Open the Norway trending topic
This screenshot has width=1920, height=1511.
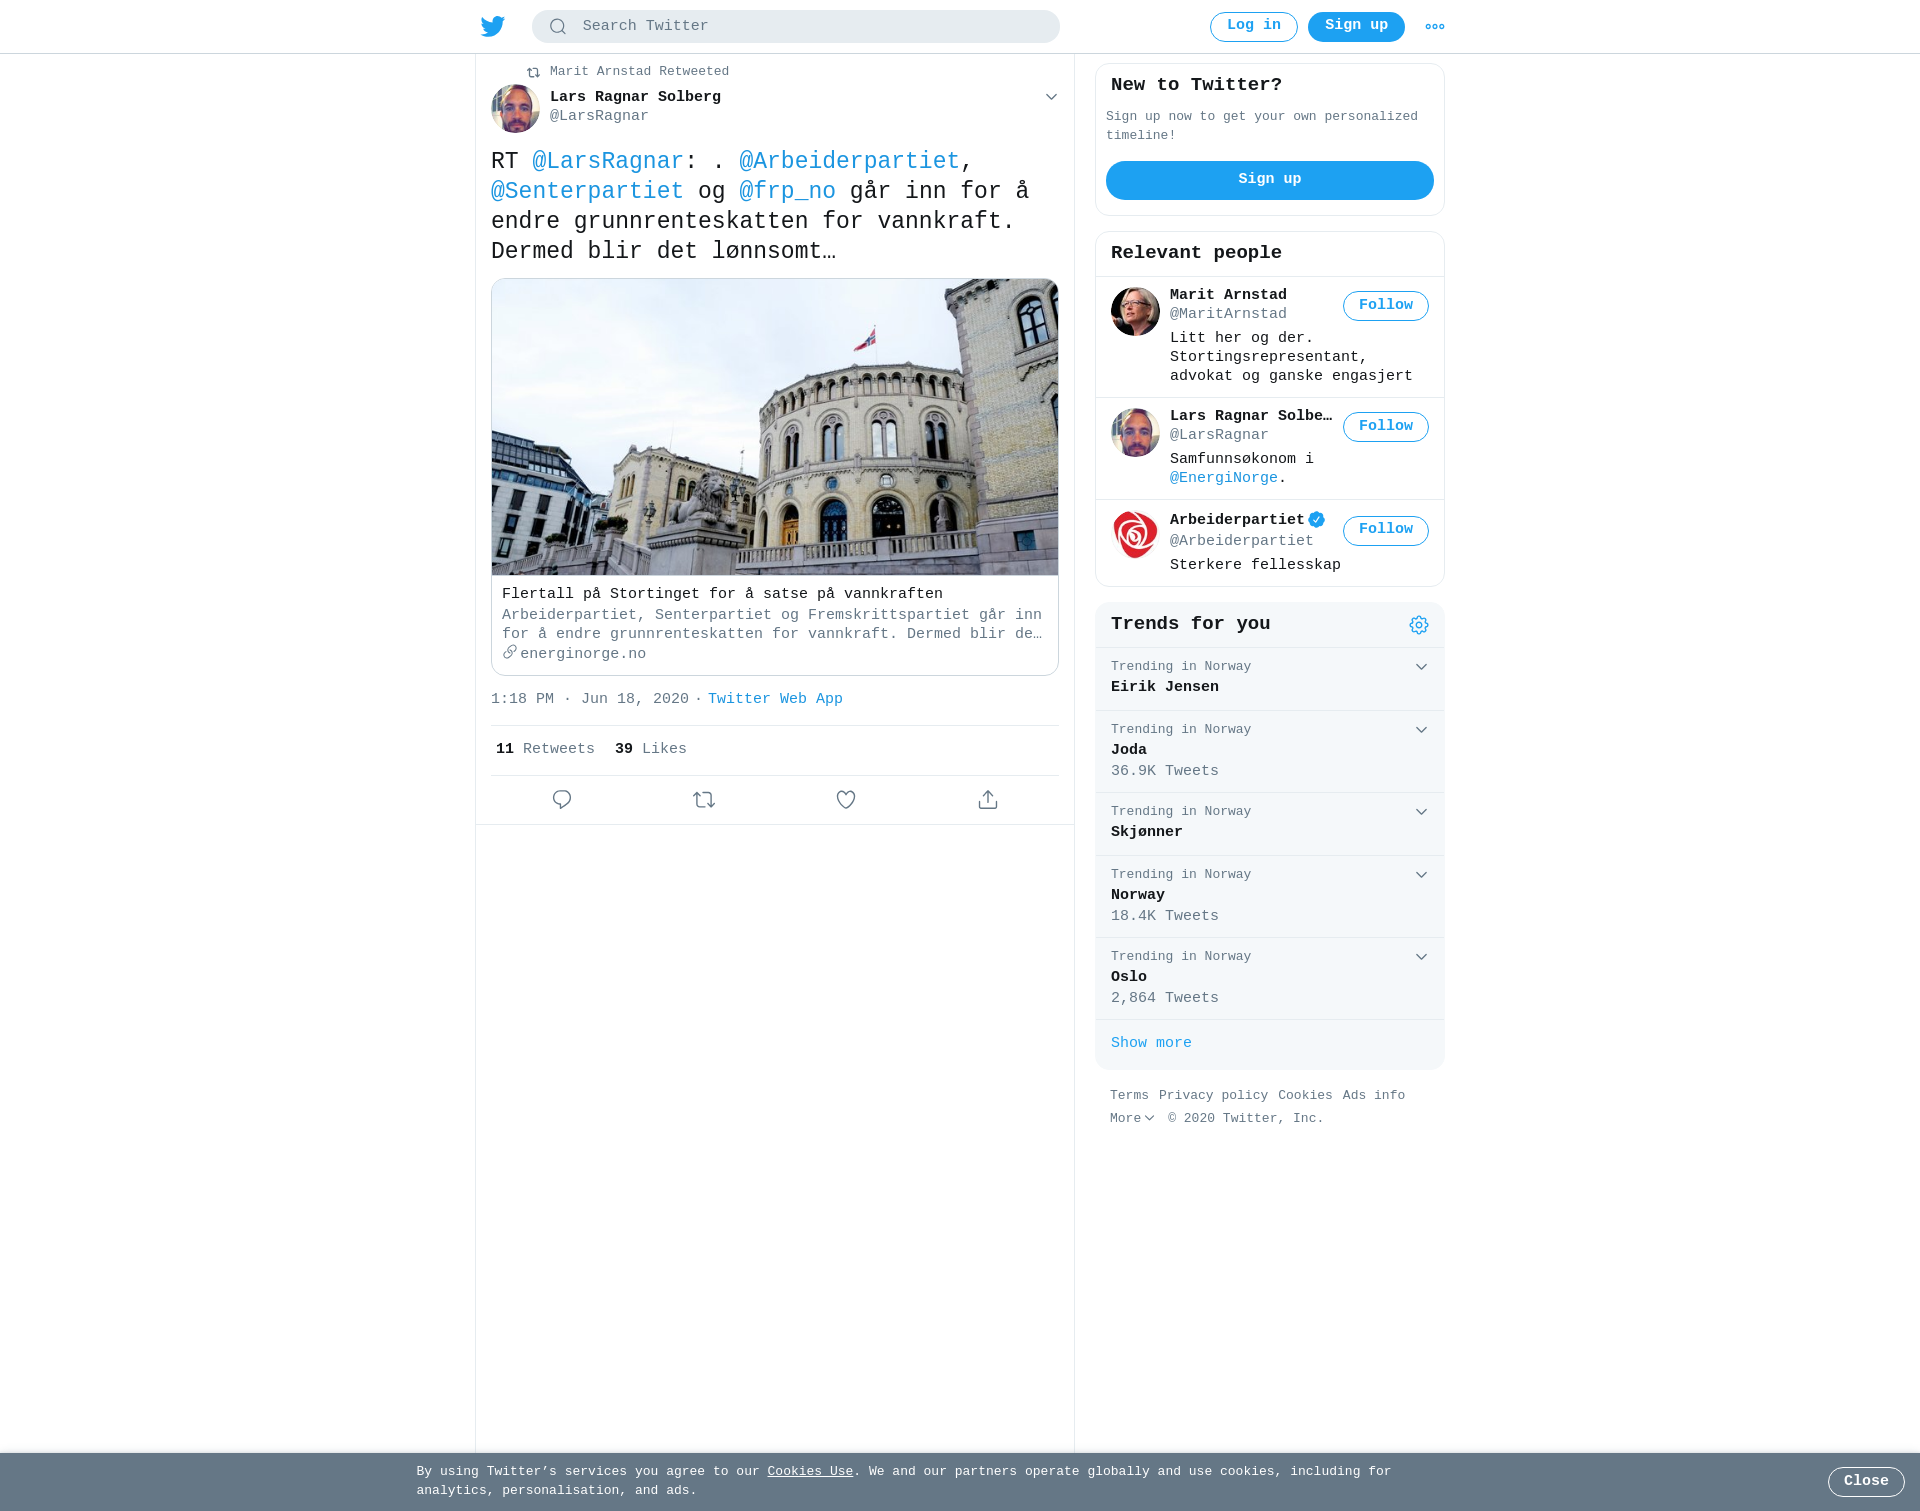(x=1270, y=897)
